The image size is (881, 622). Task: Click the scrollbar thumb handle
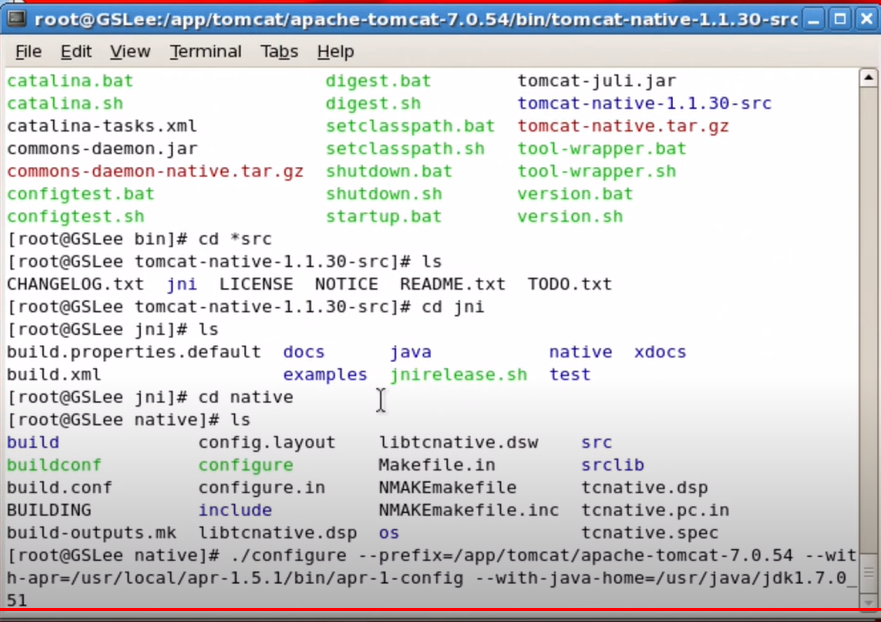868,573
